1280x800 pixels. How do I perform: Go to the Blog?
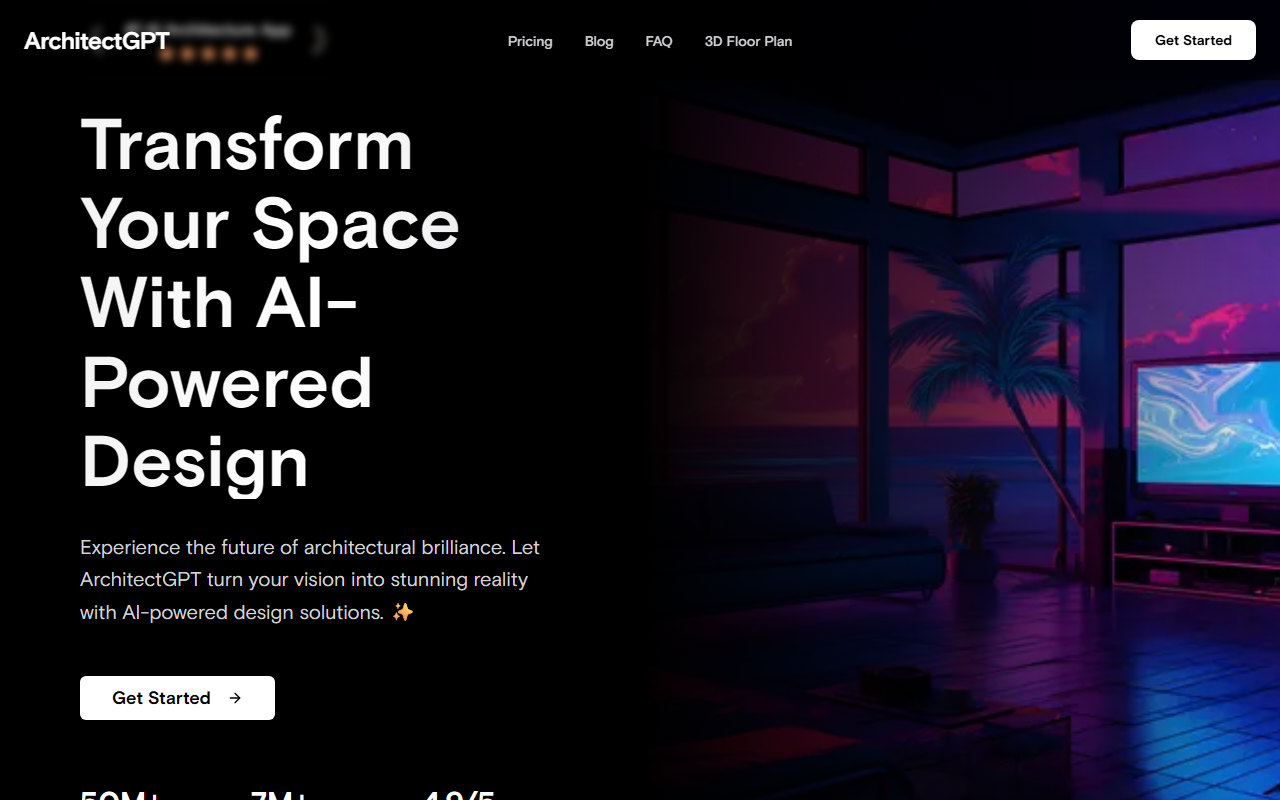599,41
